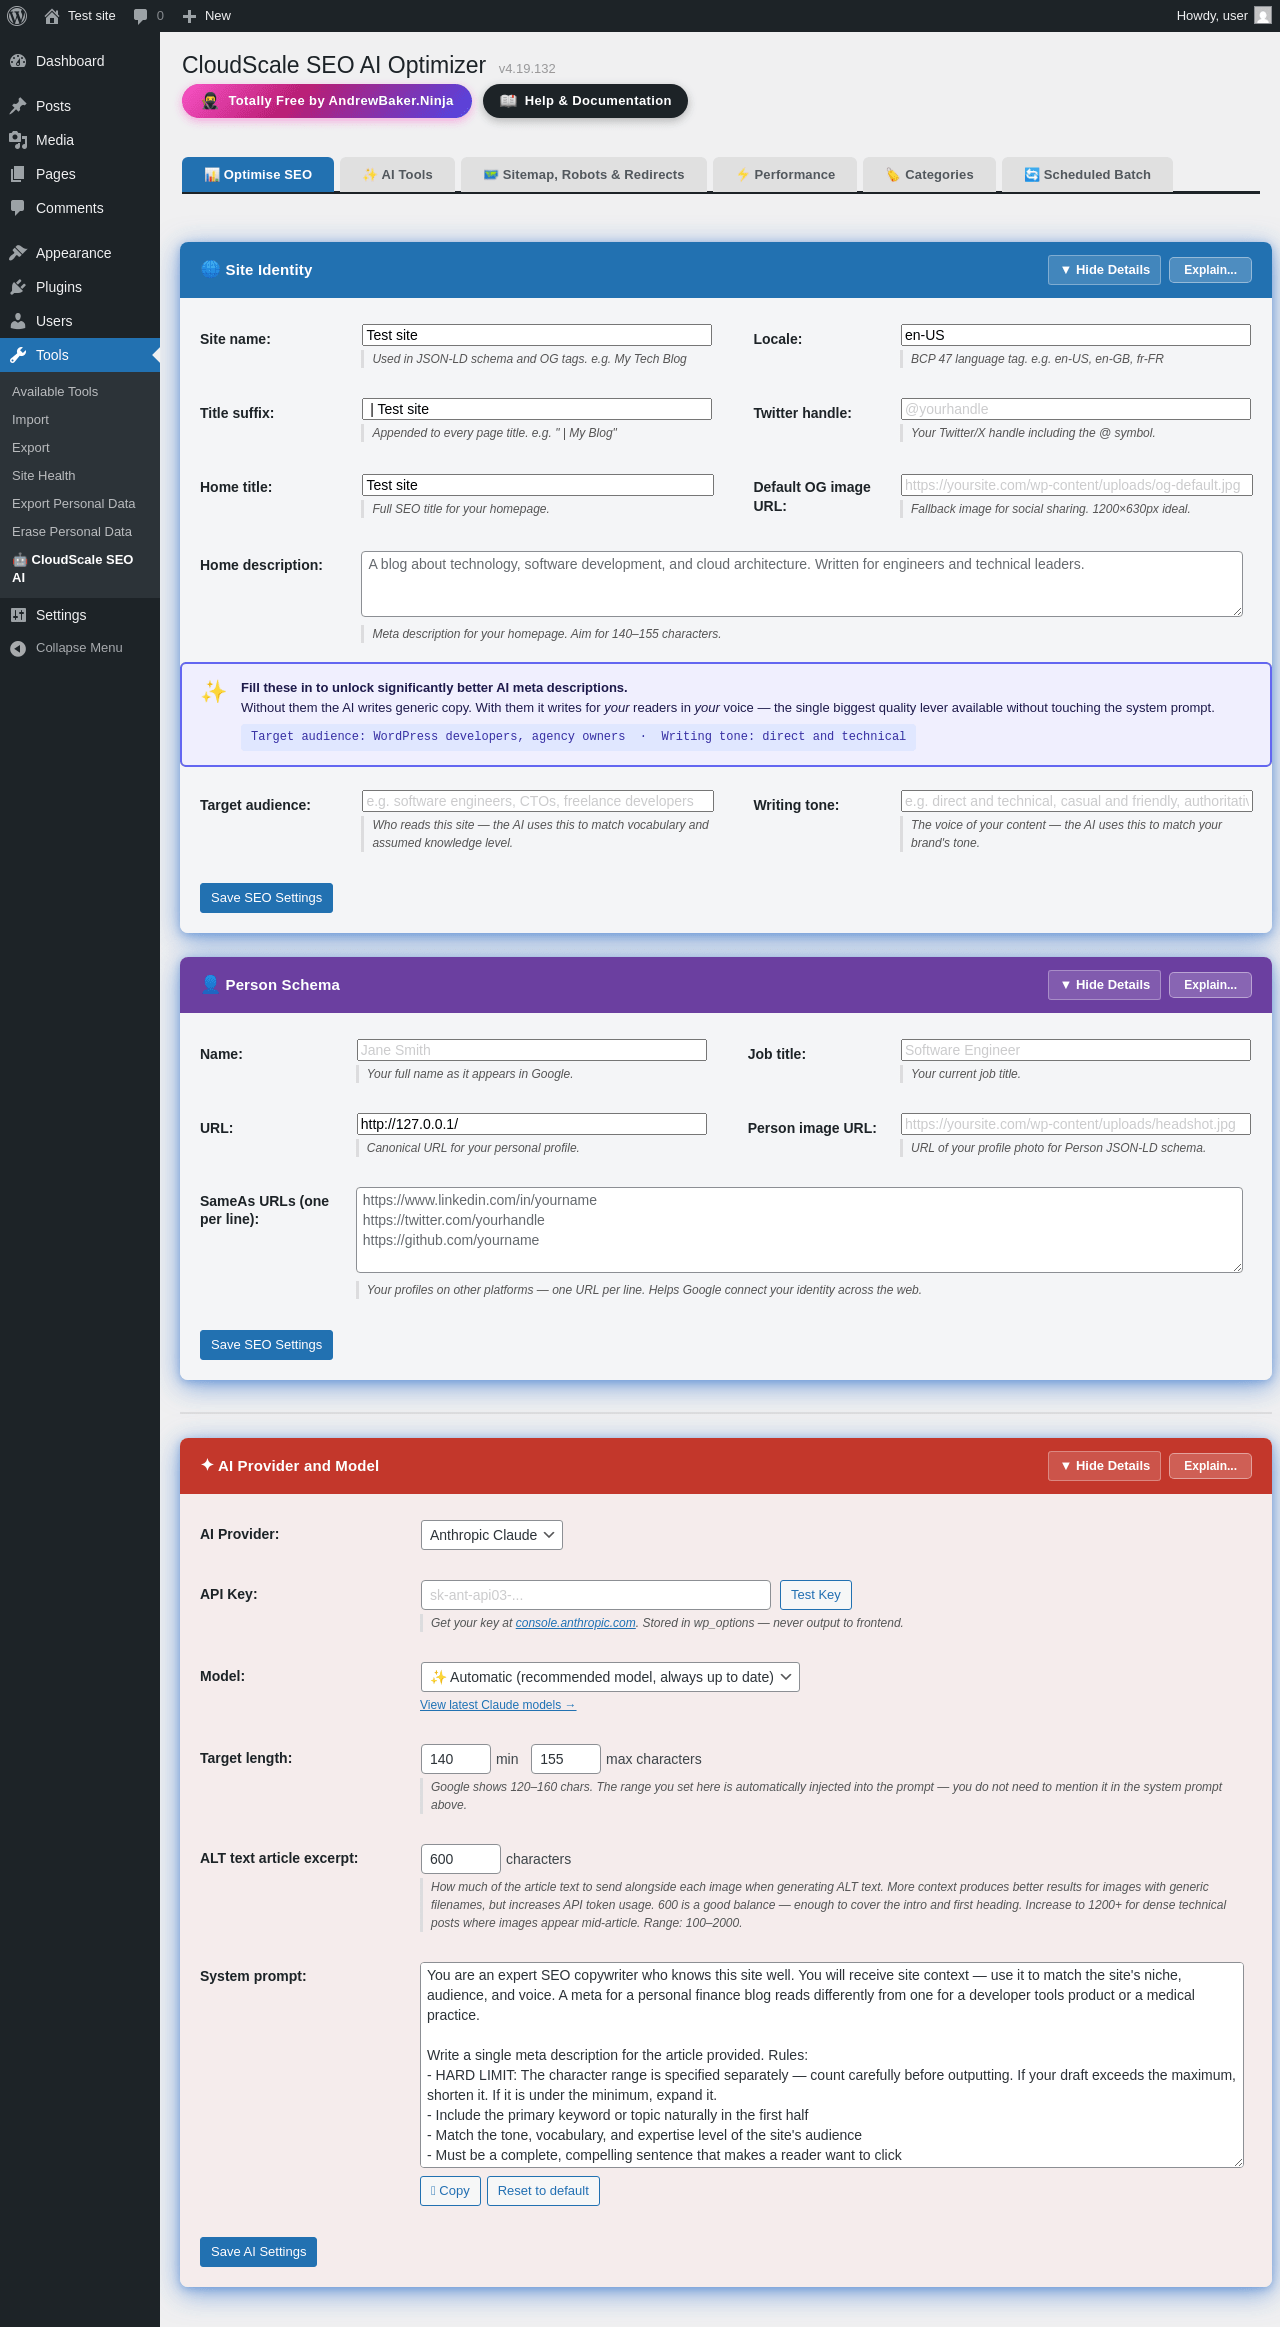The width and height of the screenshot is (1280, 2327).
Task: Switch to the AI Tools tab
Action: coord(398,175)
